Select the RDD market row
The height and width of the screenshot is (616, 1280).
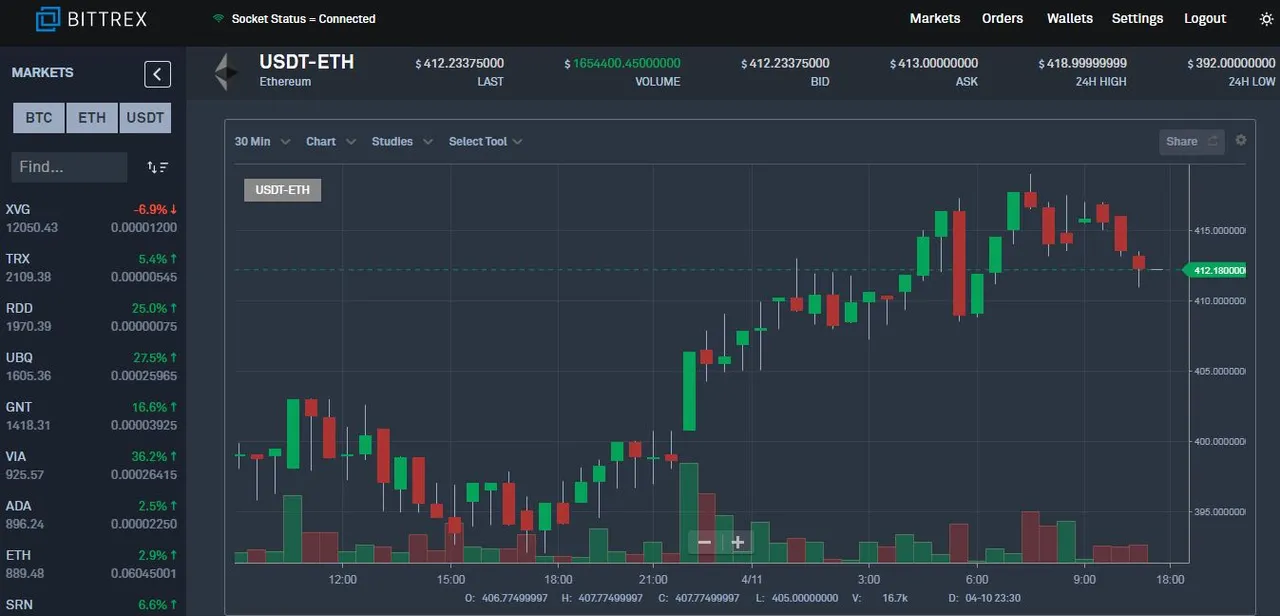click(x=92, y=317)
